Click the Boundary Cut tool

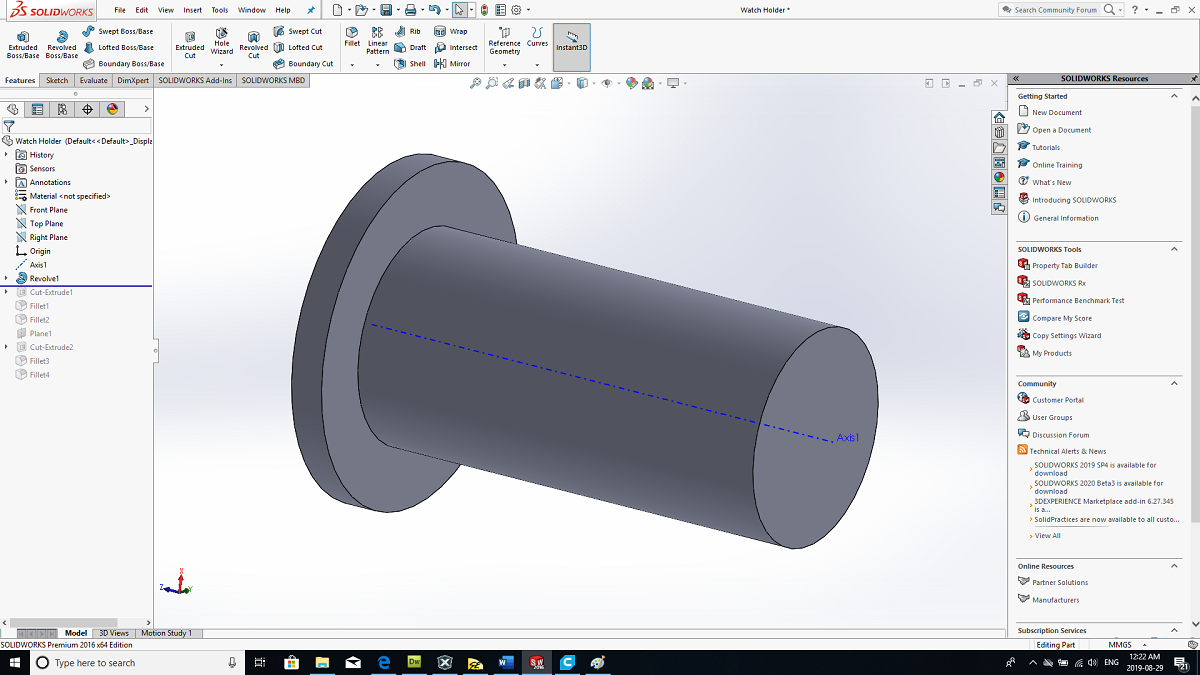pos(303,63)
